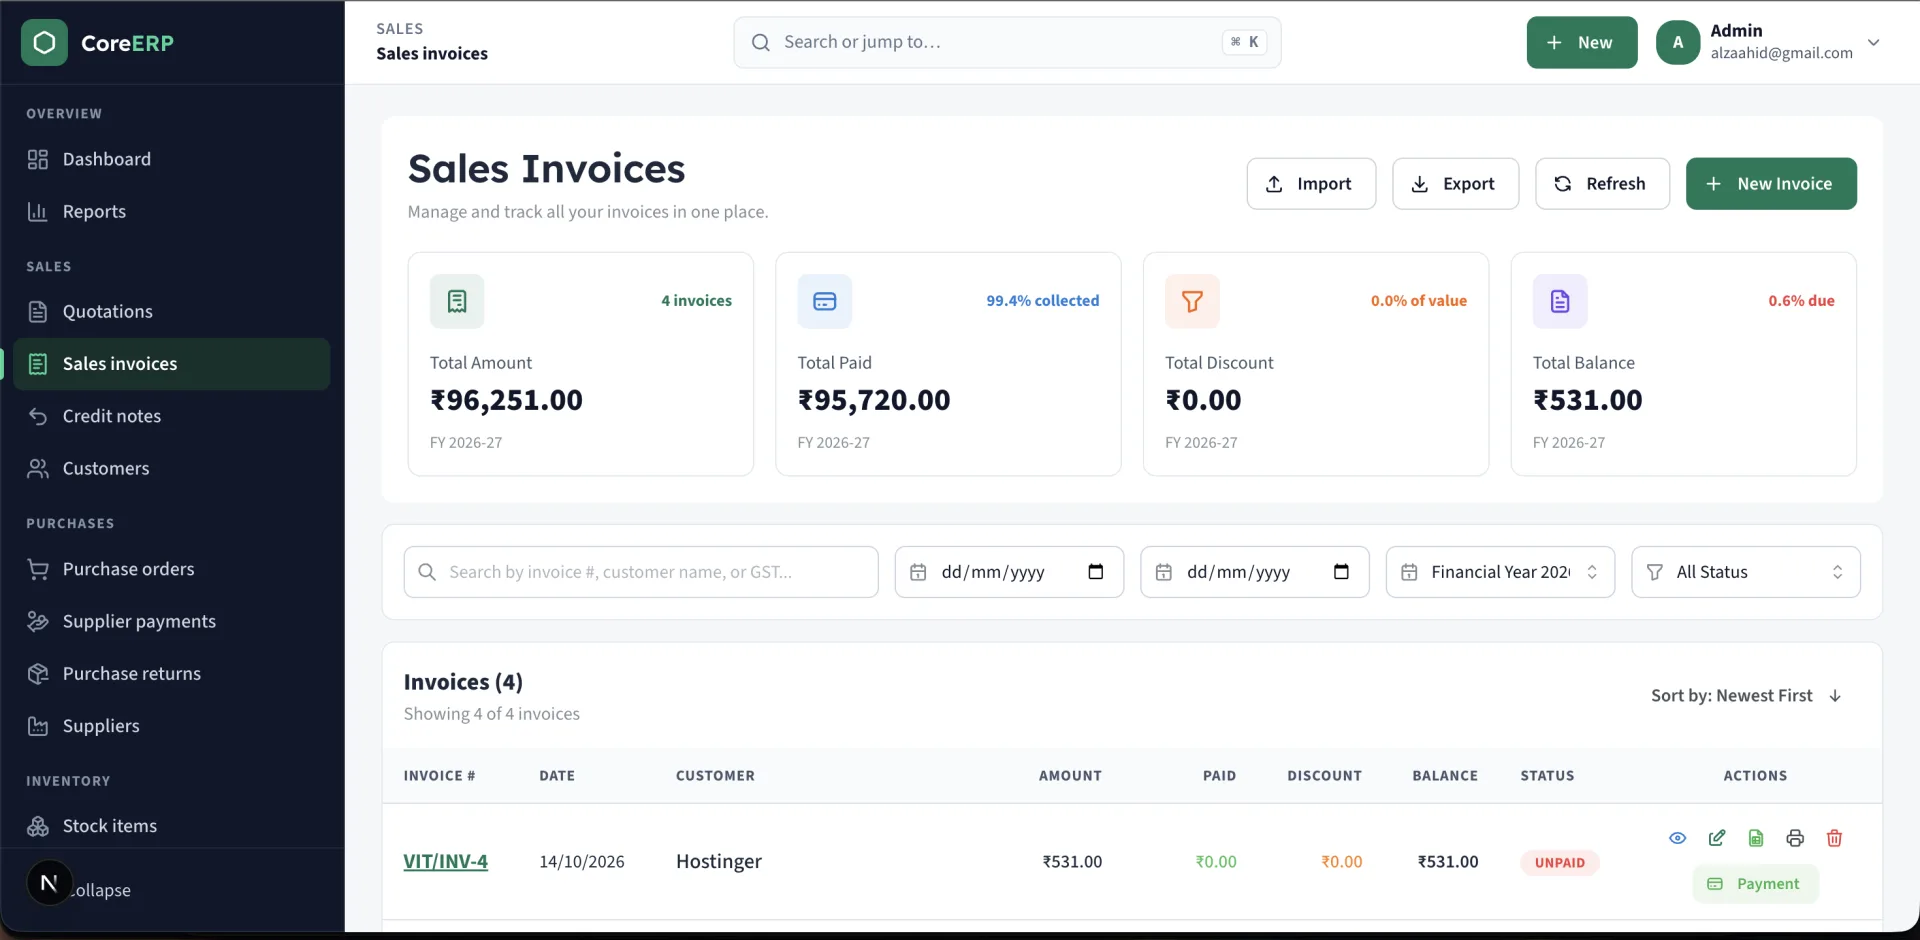Click the Total Balance document icon

(x=1560, y=301)
